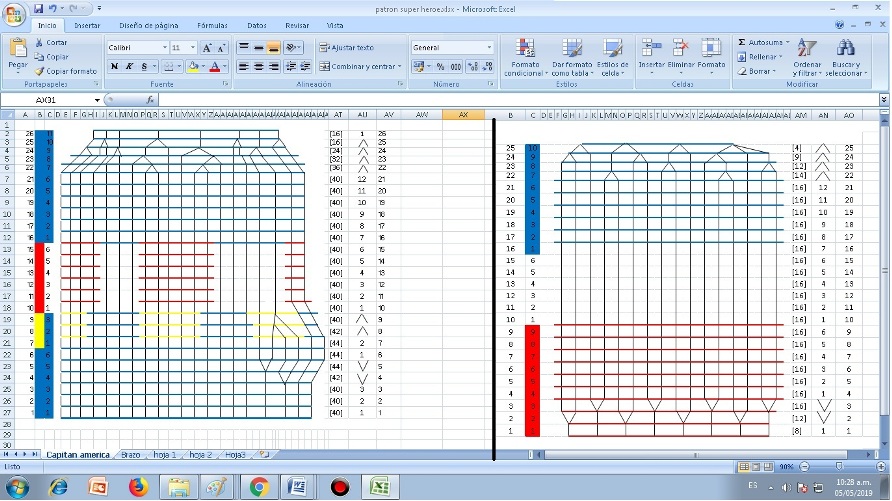Switch to the Insertar ribbon tab
Screen dimensions: 892x501
[x=87, y=26]
